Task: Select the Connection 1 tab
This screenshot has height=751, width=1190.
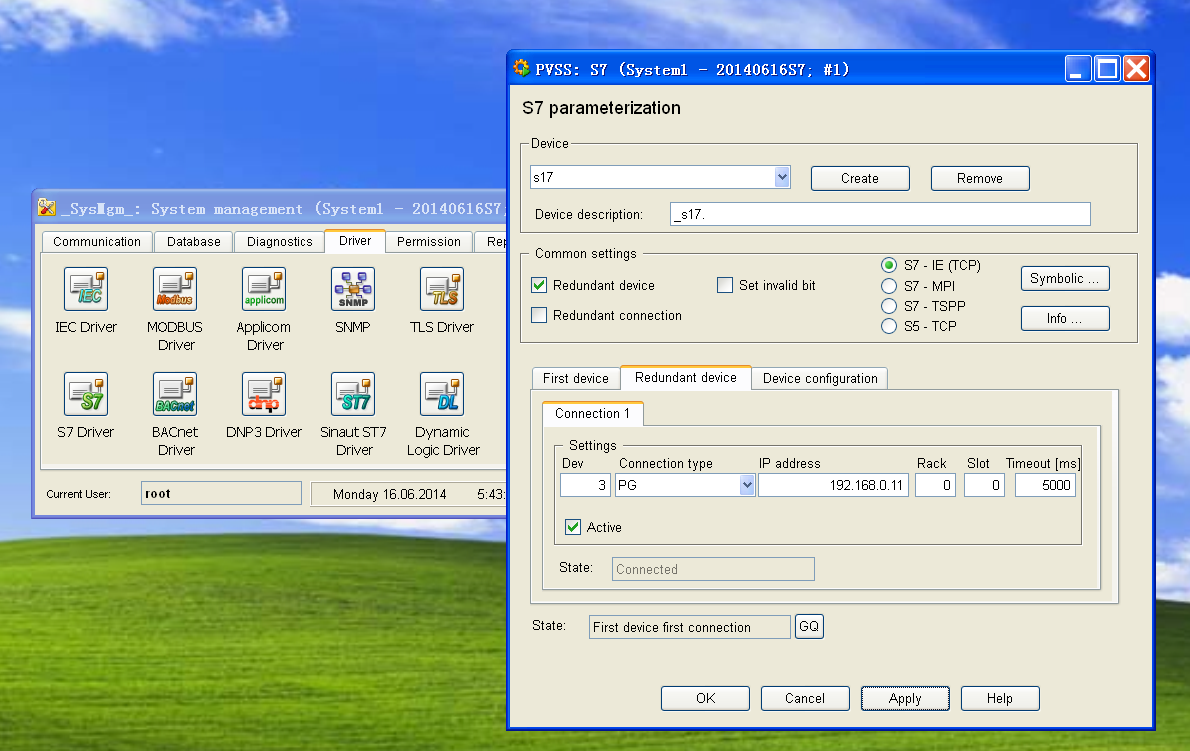Action: pyautogui.click(x=593, y=413)
